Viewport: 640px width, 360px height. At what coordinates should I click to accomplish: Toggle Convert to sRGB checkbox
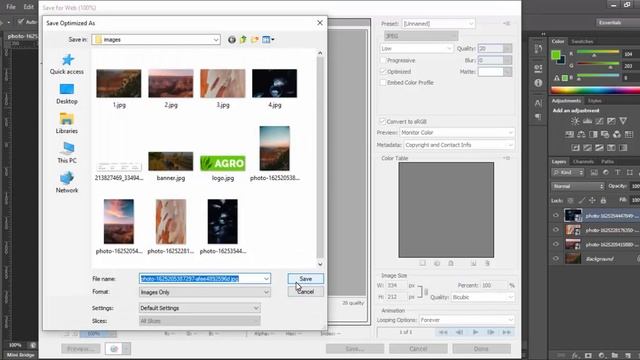click(x=382, y=121)
